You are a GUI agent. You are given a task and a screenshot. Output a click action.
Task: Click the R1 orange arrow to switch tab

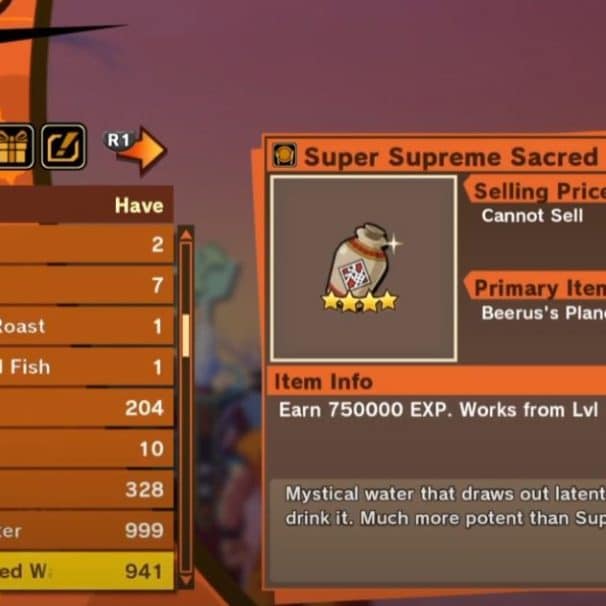(x=136, y=150)
